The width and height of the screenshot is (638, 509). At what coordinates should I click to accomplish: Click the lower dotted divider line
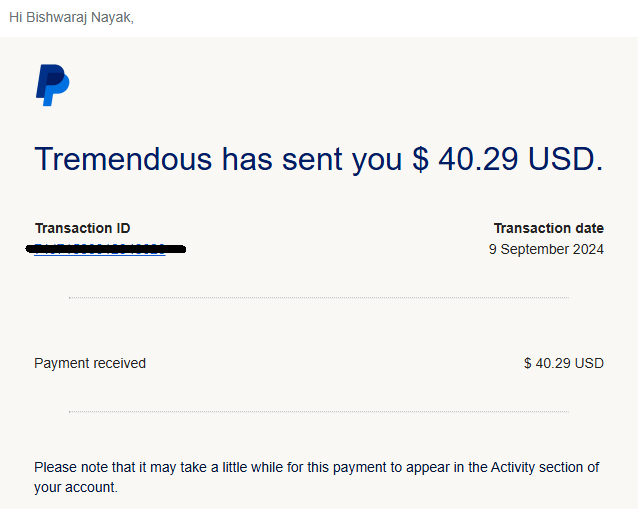click(x=319, y=412)
